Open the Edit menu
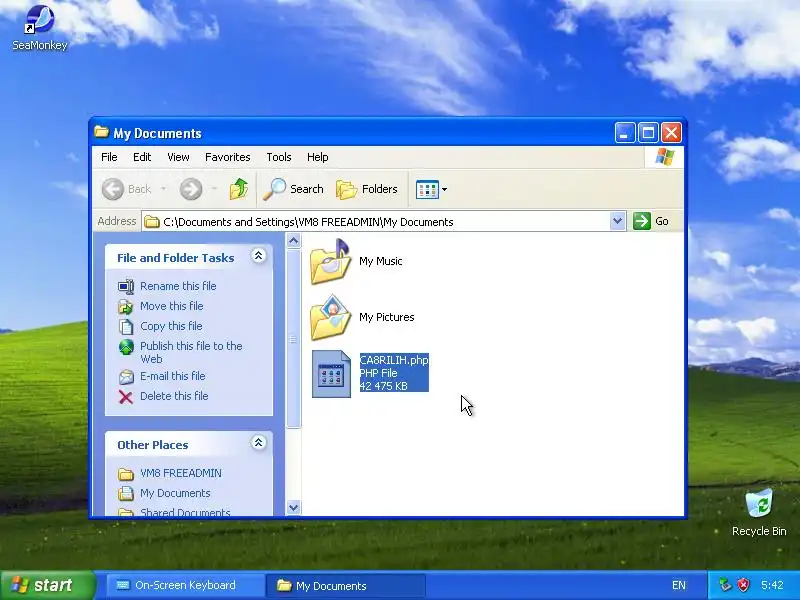This screenshot has width=800, height=600. pos(142,157)
